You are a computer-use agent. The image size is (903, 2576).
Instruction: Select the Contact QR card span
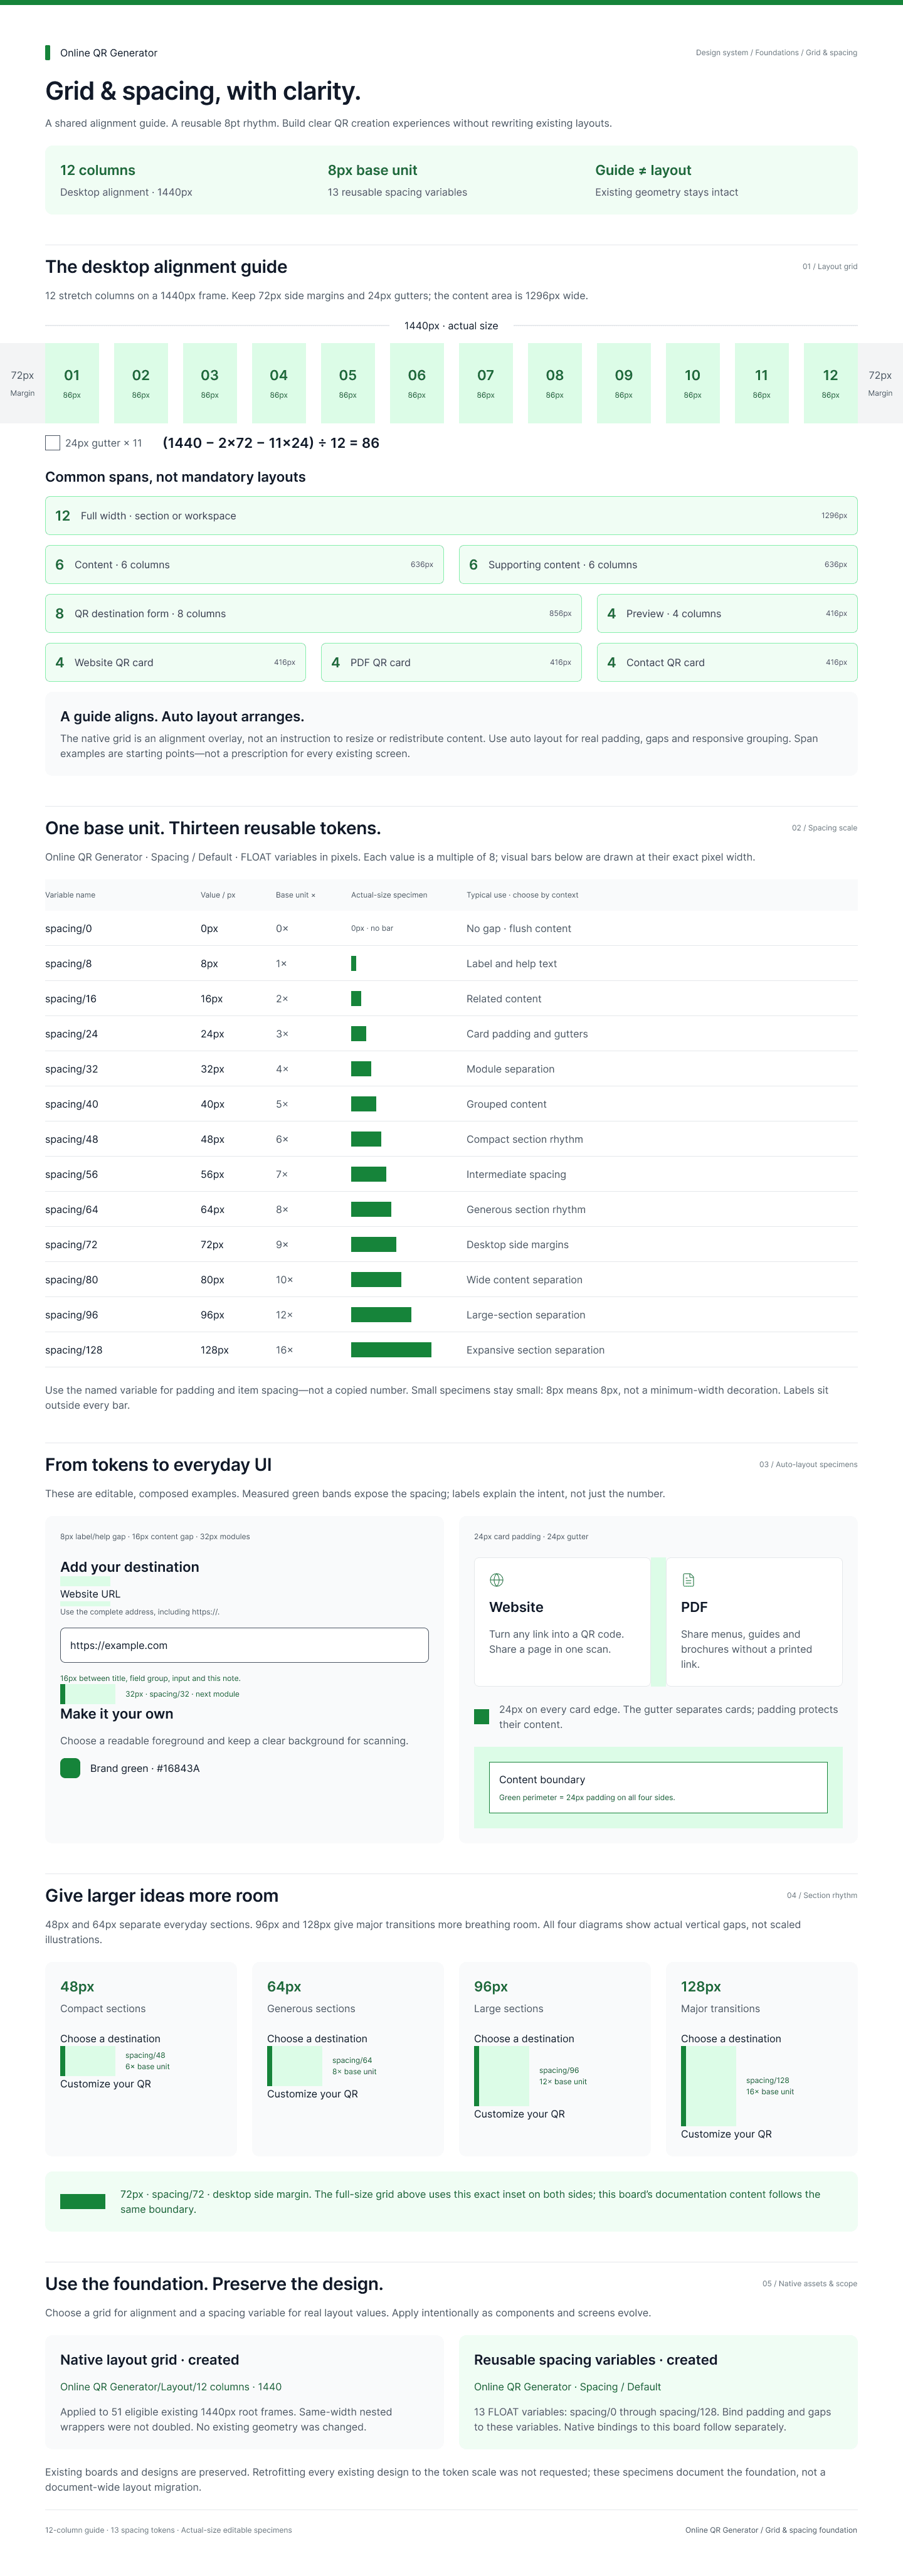(x=727, y=663)
